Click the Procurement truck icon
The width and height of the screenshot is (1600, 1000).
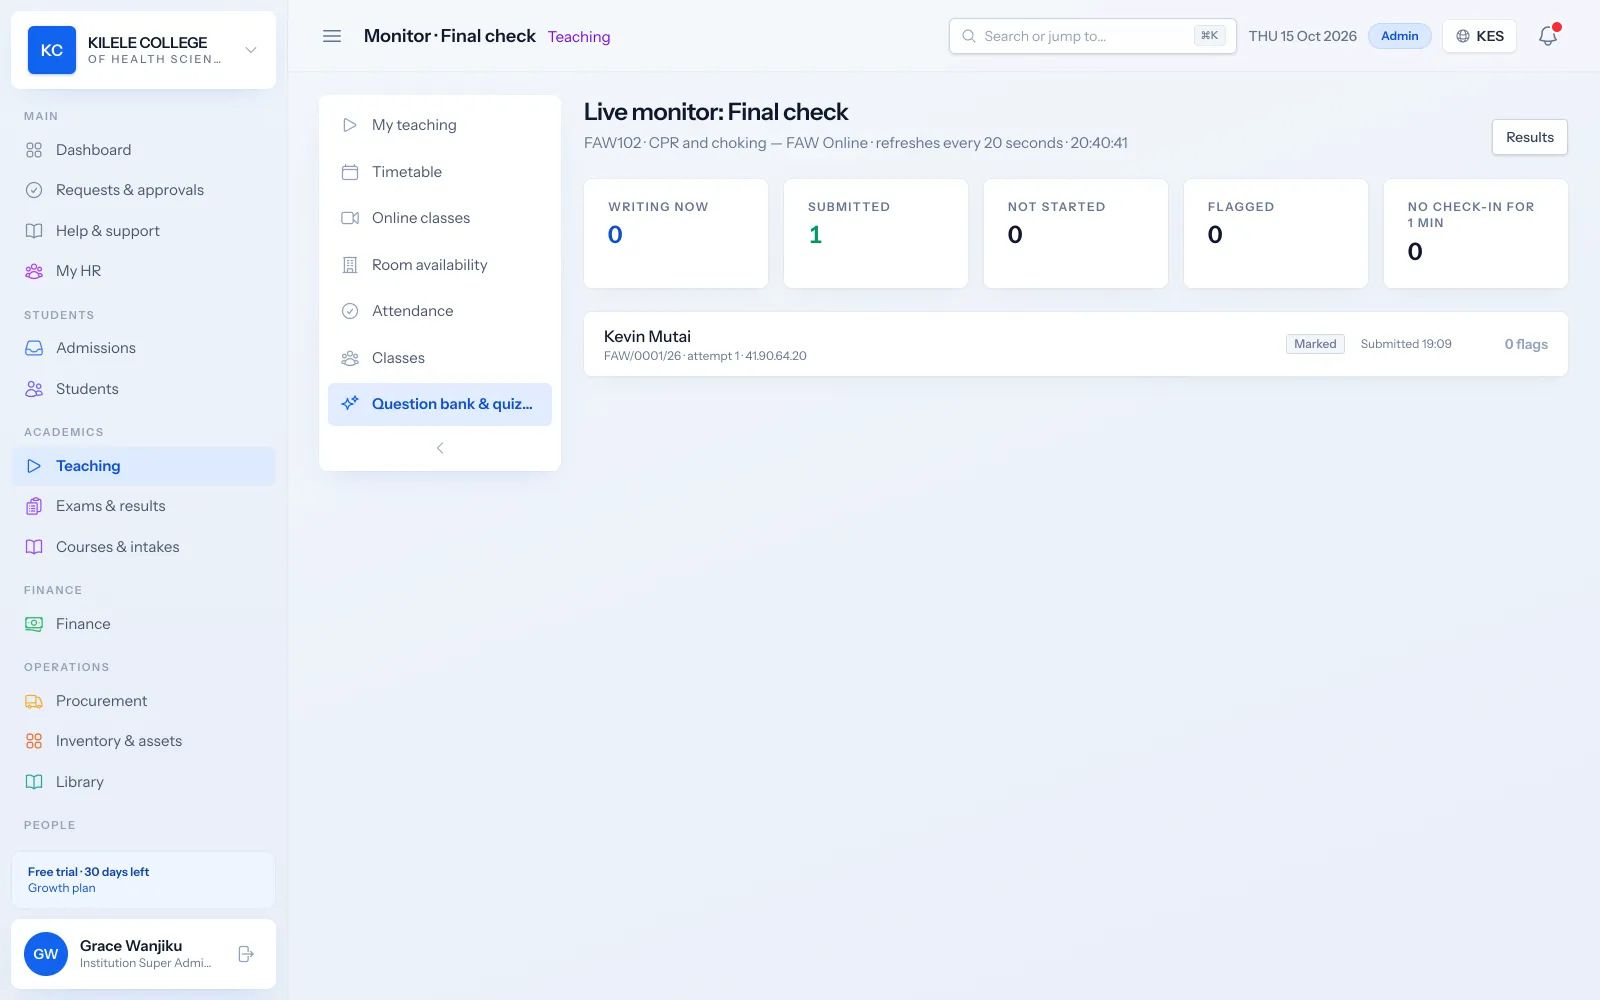click(34, 701)
